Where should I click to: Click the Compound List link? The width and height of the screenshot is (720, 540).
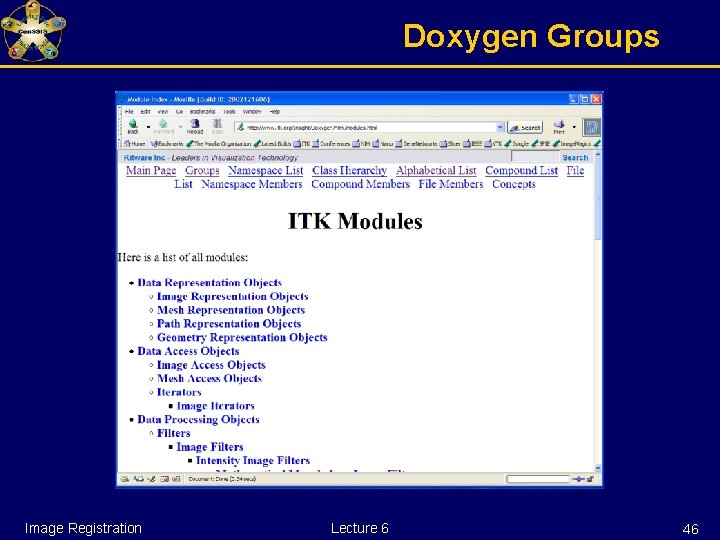click(x=522, y=170)
